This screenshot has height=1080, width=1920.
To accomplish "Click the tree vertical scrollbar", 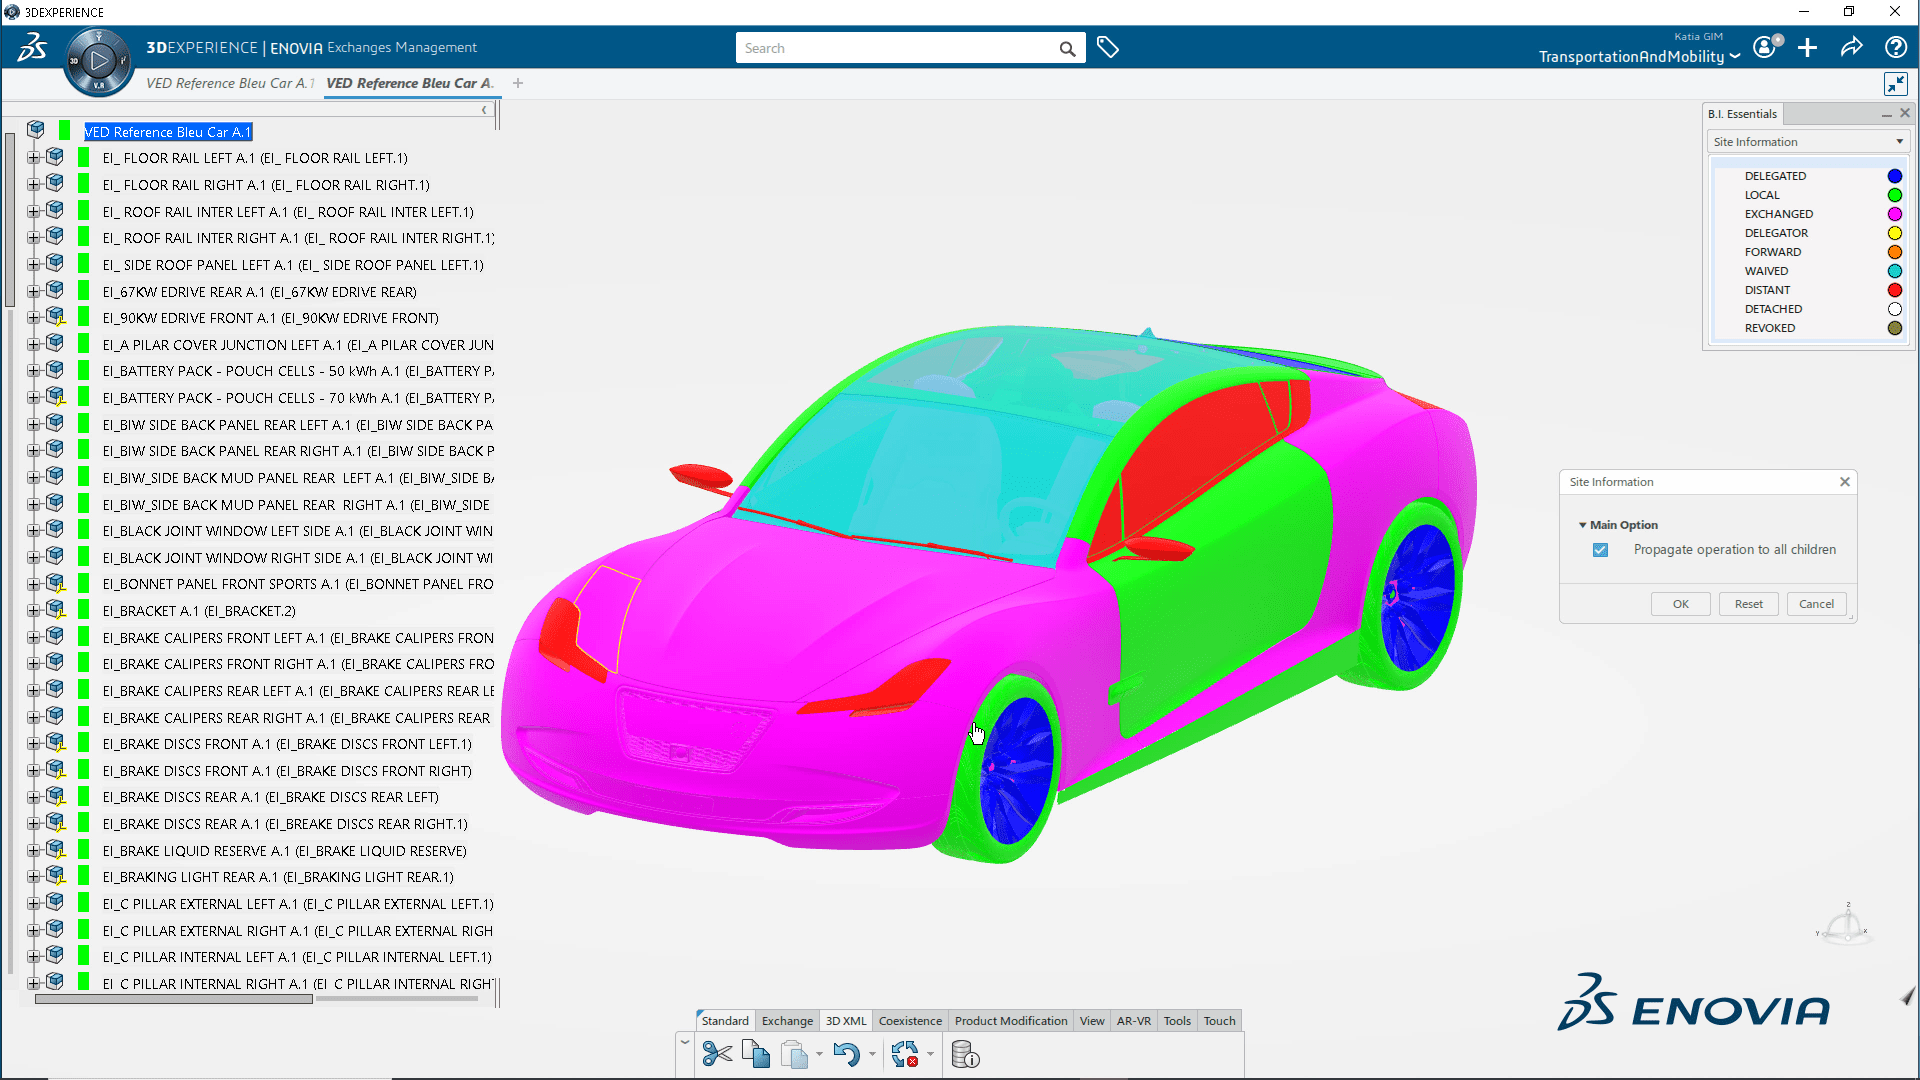I will point(10,220).
